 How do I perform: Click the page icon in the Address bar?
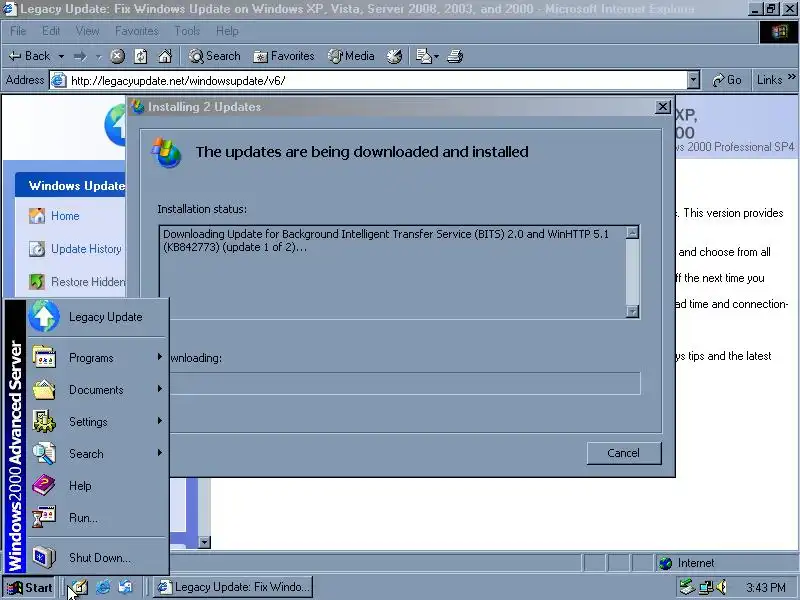pos(59,80)
